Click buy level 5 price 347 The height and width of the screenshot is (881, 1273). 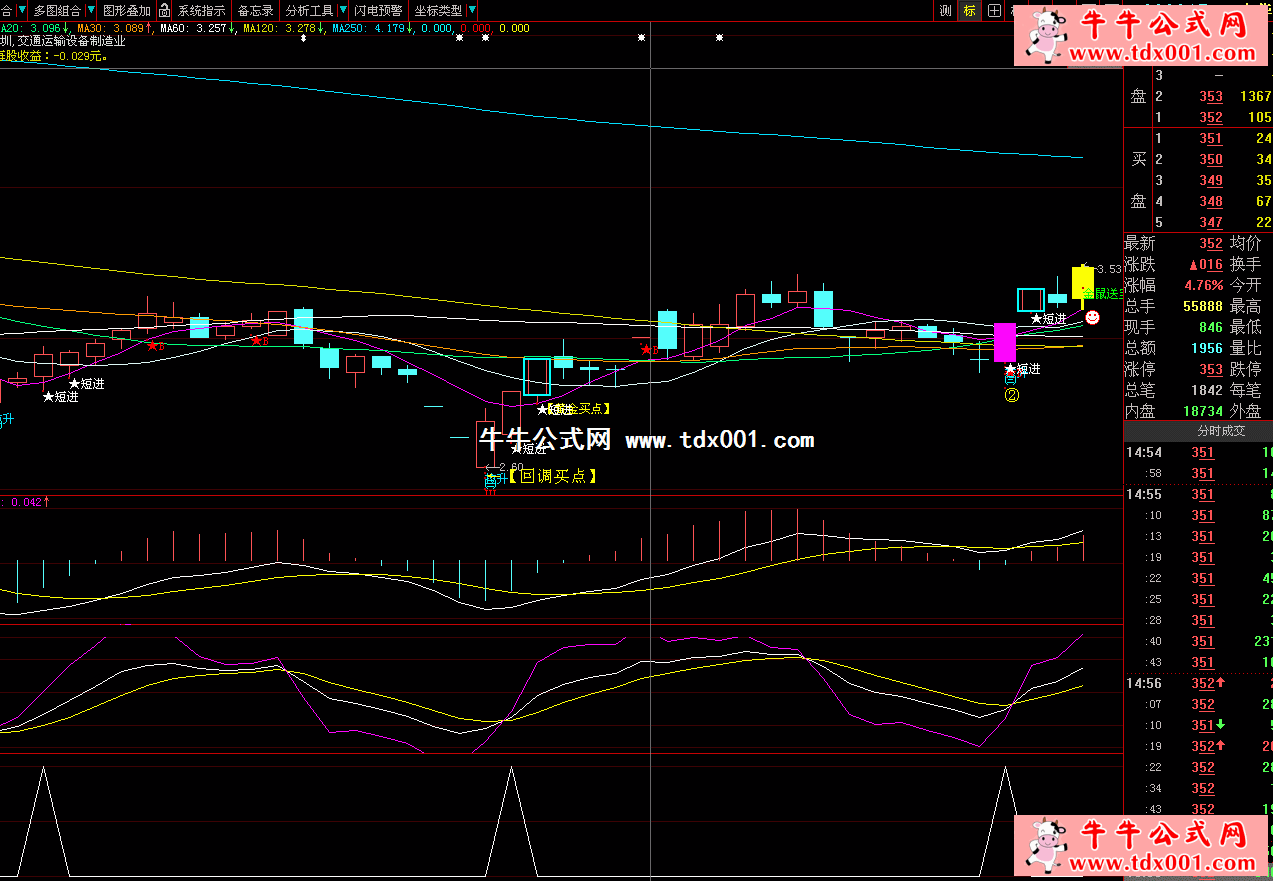click(1211, 223)
